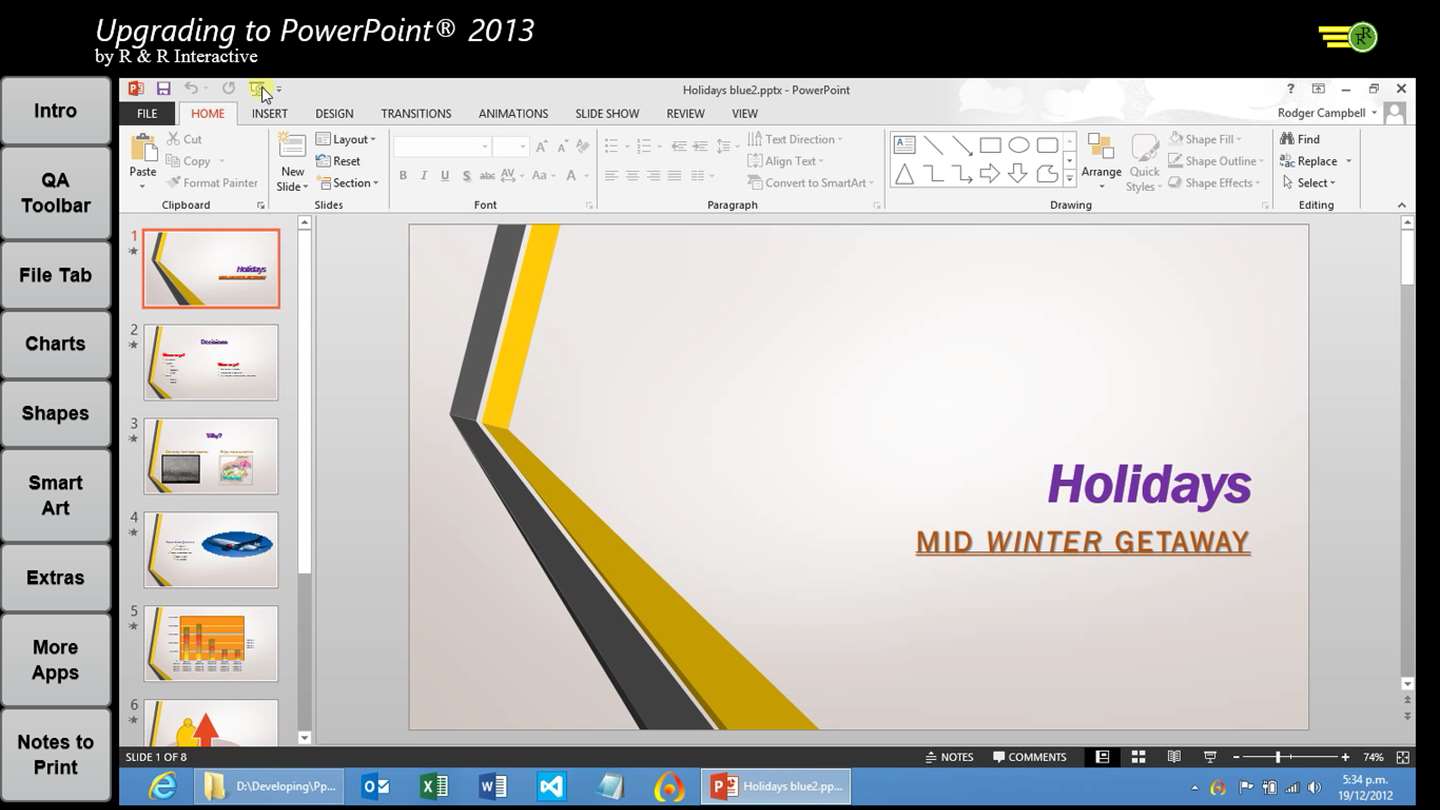Choose the Isosceles Triangle shape
The height and width of the screenshot is (810, 1440).
904,174
